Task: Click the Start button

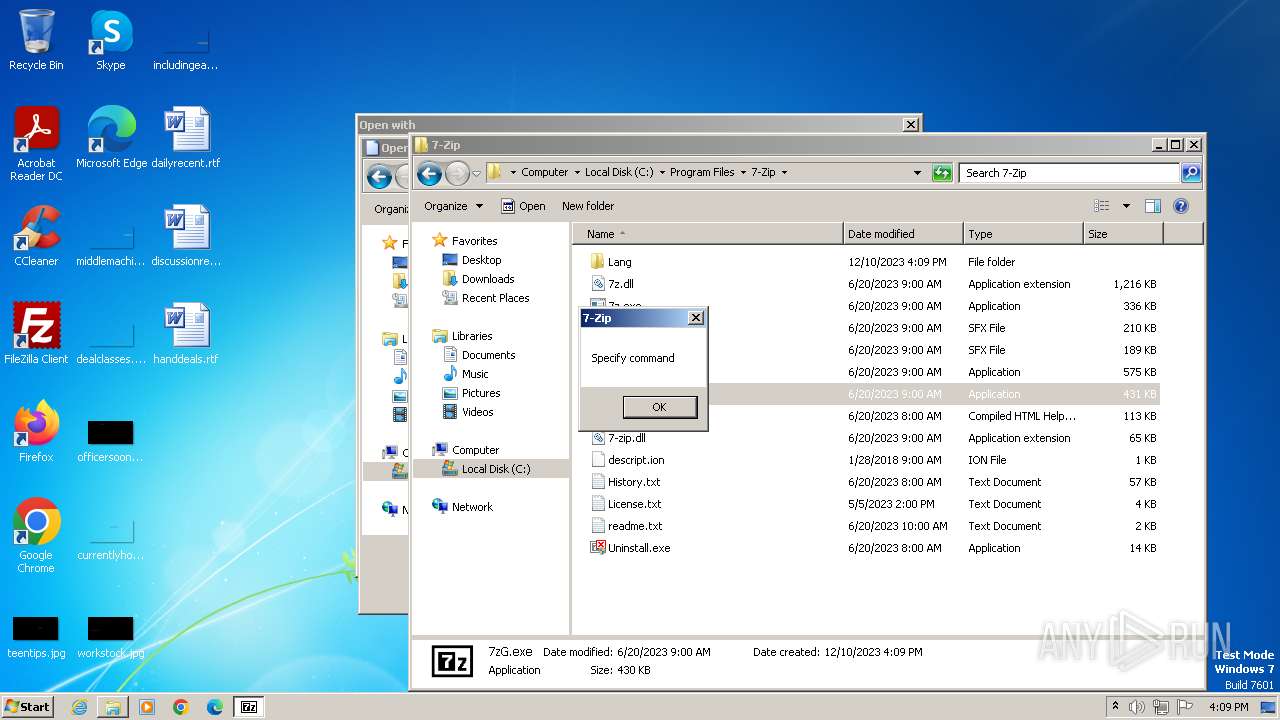Action: [x=28, y=706]
